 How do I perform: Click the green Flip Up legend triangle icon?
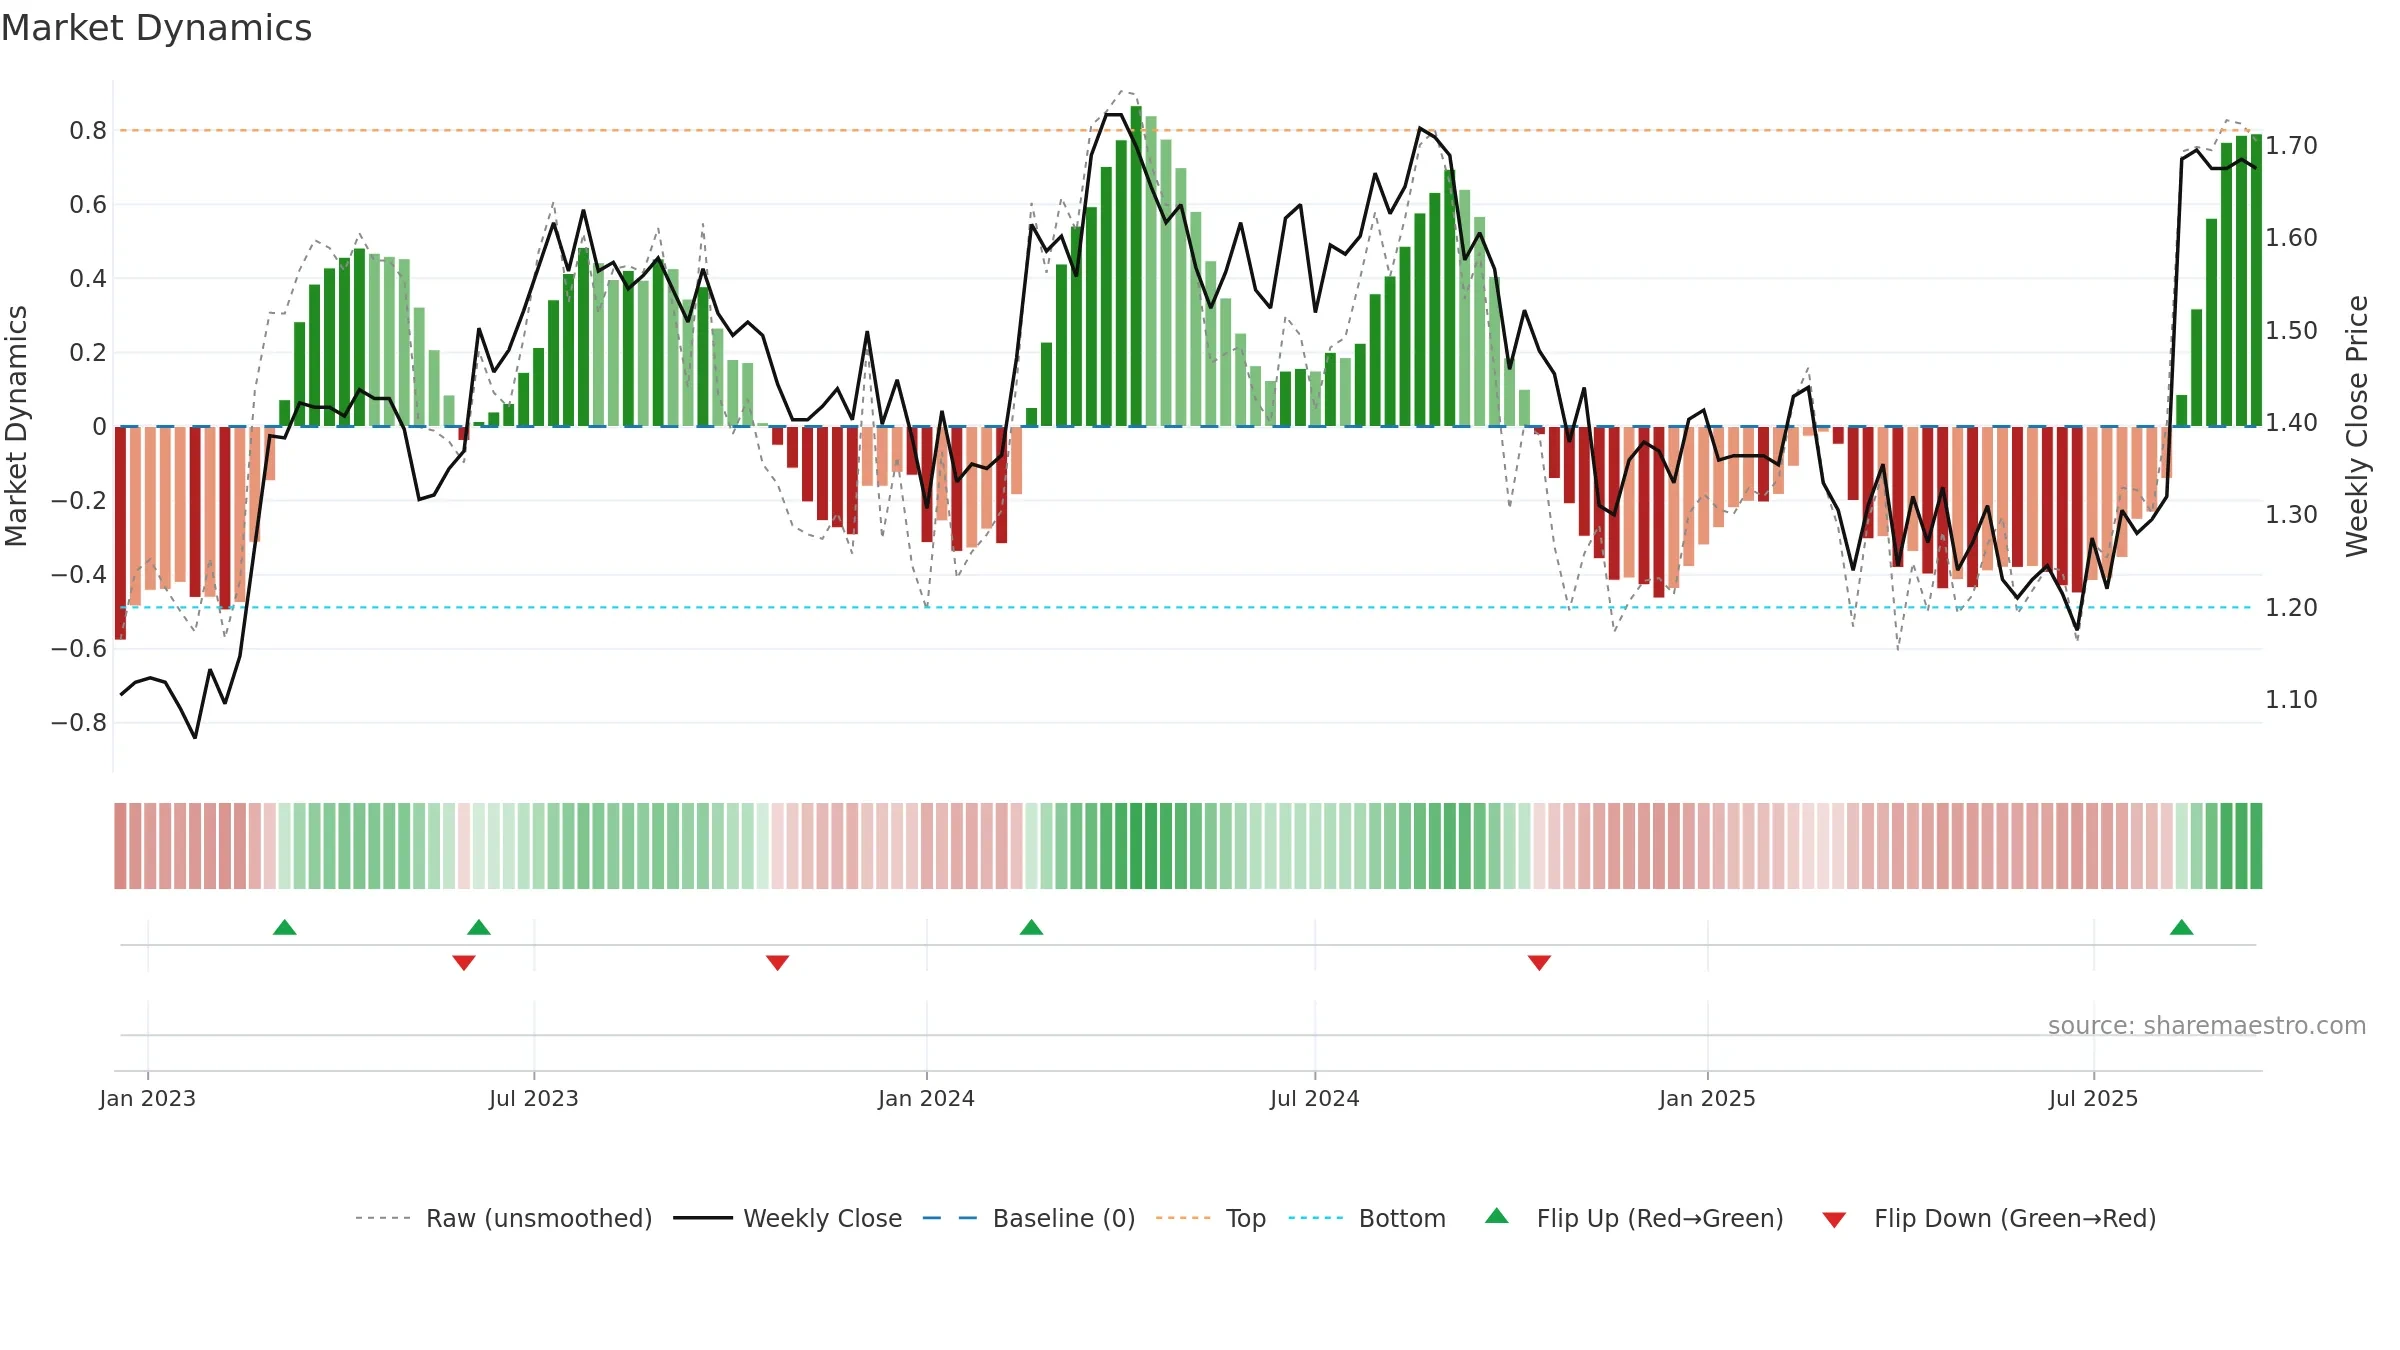(x=1497, y=1216)
